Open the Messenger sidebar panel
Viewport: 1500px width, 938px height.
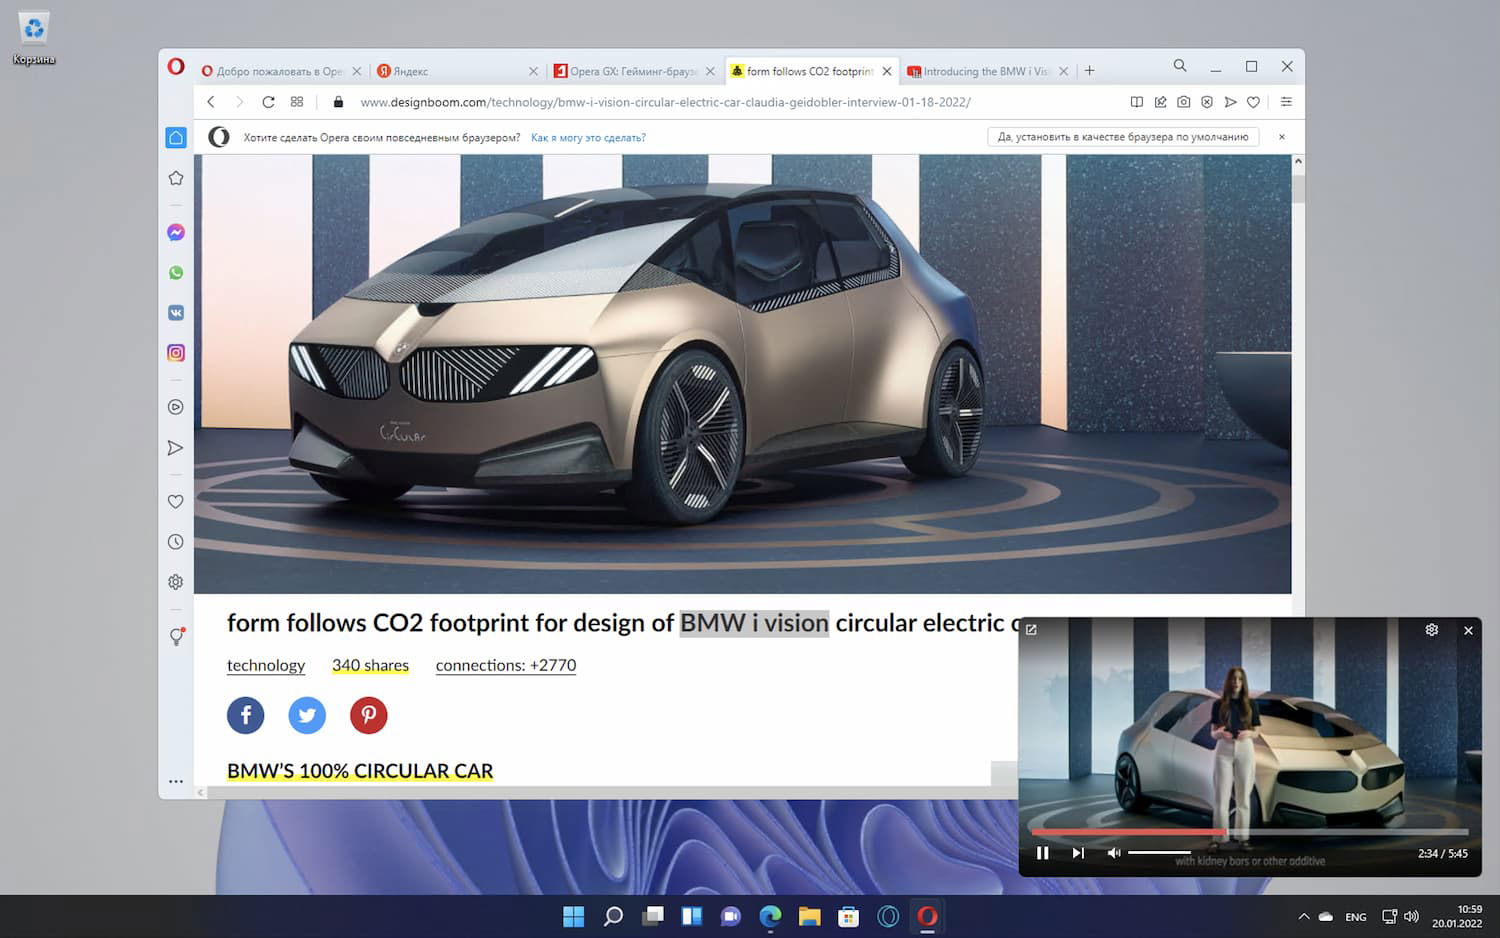click(x=176, y=232)
